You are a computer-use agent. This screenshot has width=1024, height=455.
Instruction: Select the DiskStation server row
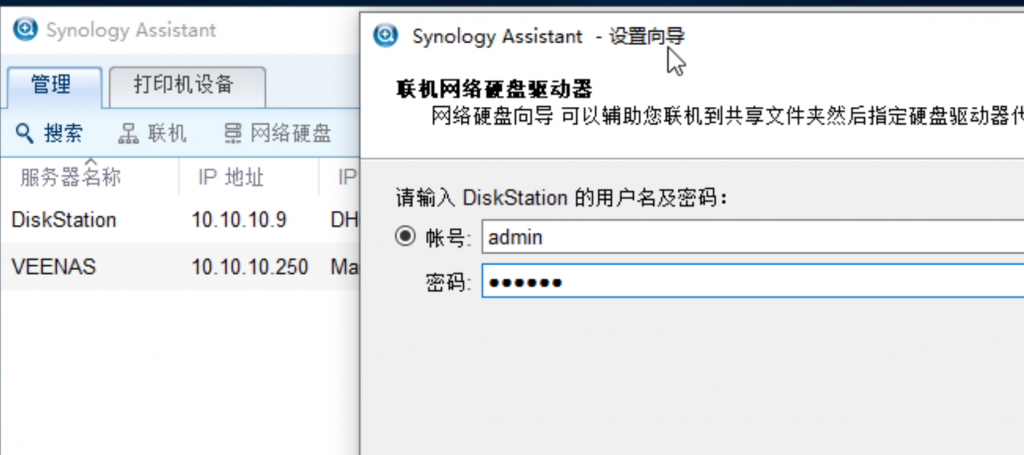64,220
